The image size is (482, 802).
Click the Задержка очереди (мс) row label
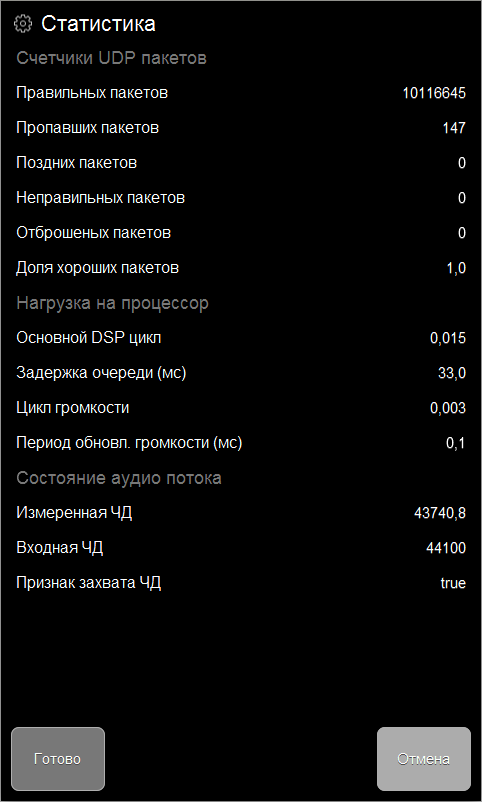click(101, 373)
